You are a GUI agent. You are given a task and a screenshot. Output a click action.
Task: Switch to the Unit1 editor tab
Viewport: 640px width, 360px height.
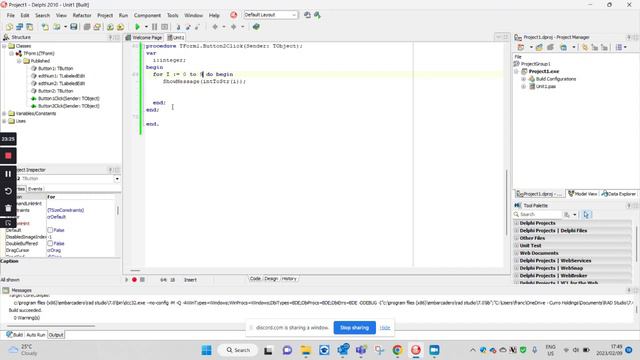(176, 38)
